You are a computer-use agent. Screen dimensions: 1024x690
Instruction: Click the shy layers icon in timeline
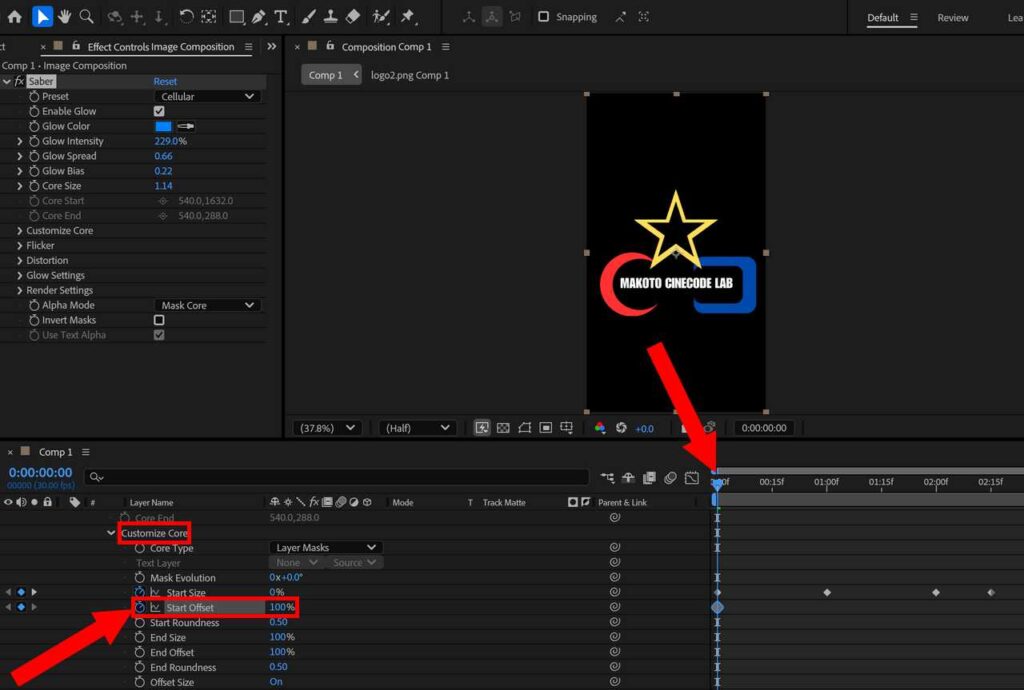628,478
